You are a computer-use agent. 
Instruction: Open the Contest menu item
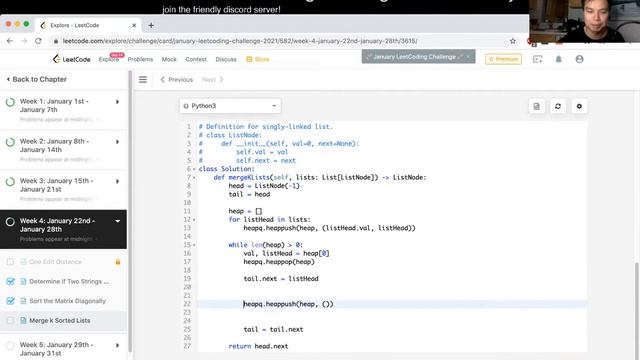(196, 59)
